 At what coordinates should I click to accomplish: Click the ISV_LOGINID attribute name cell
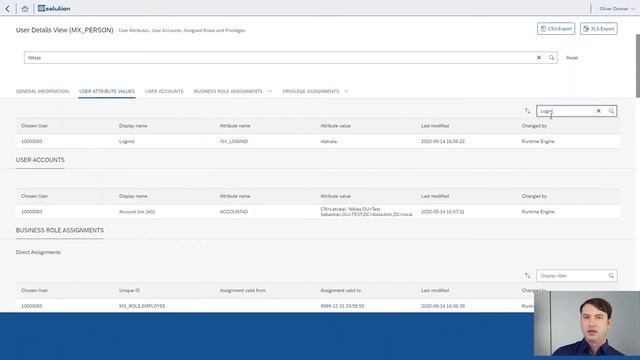[x=234, y=142]
